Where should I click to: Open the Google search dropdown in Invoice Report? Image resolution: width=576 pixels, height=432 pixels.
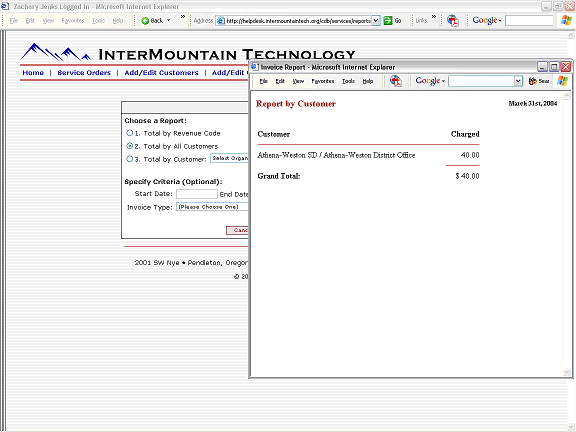click(518, 81)
